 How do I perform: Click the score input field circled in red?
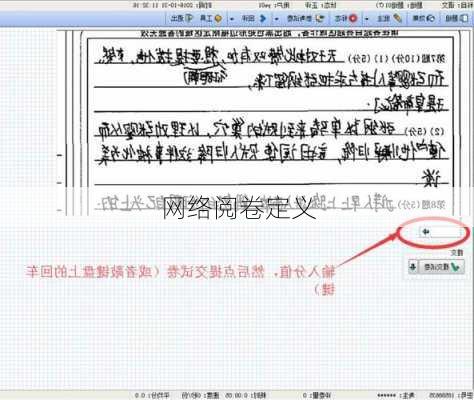tap(441, 232)
